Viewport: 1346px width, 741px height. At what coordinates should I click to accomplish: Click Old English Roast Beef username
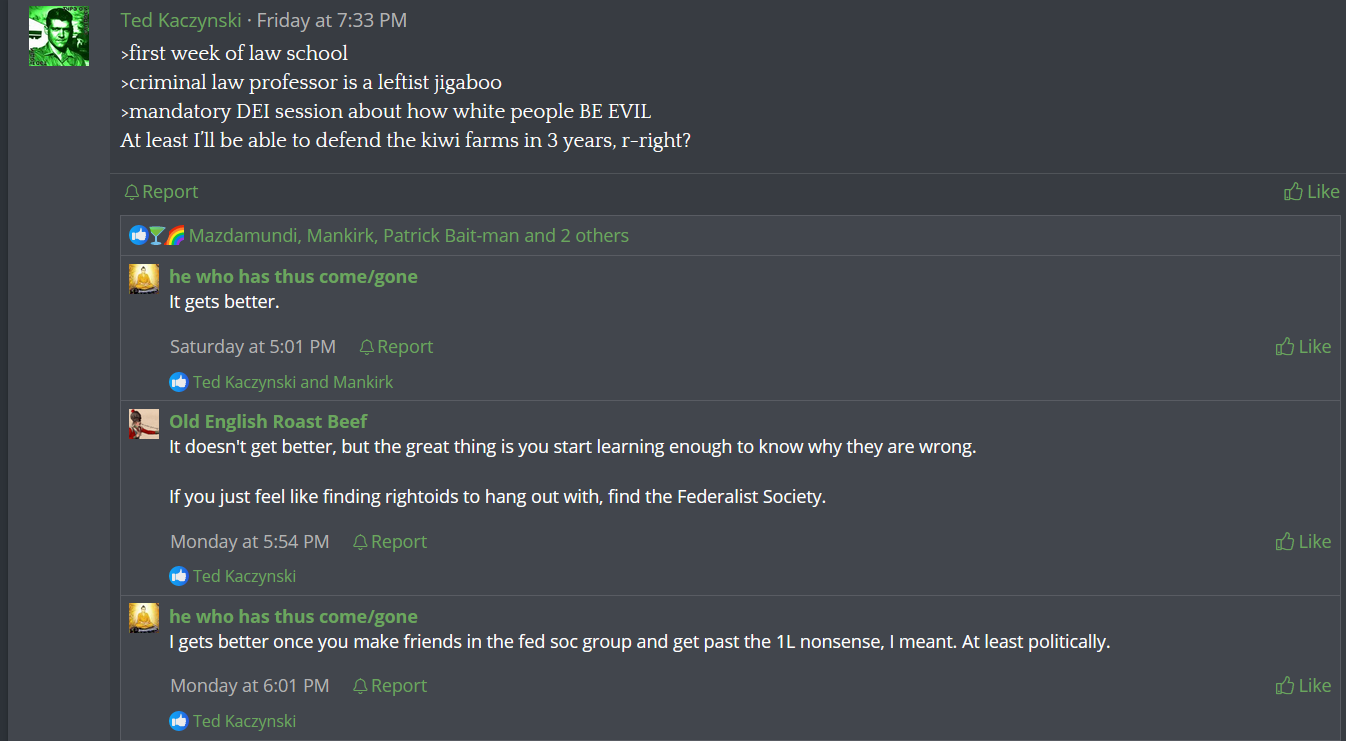coord(268,421)
